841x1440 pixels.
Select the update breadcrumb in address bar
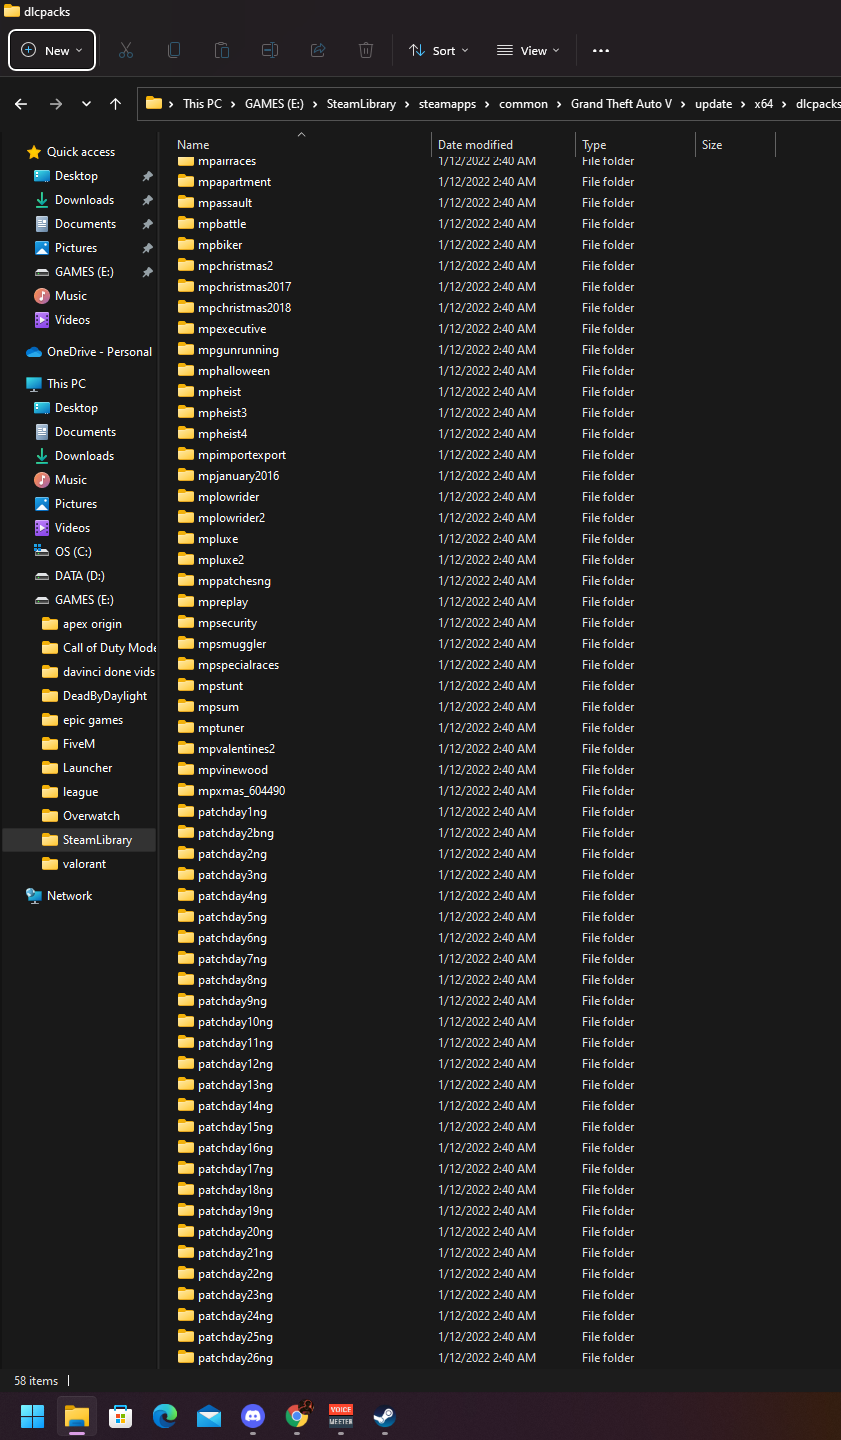coord(713,104)
